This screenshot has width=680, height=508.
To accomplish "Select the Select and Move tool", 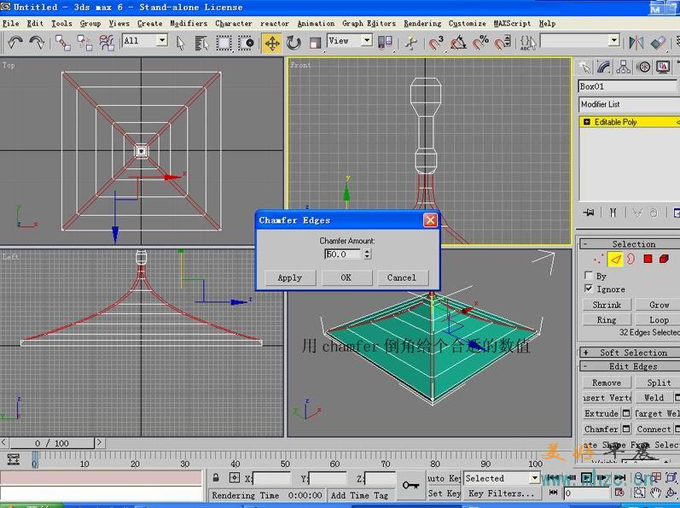I will (272, 43).
